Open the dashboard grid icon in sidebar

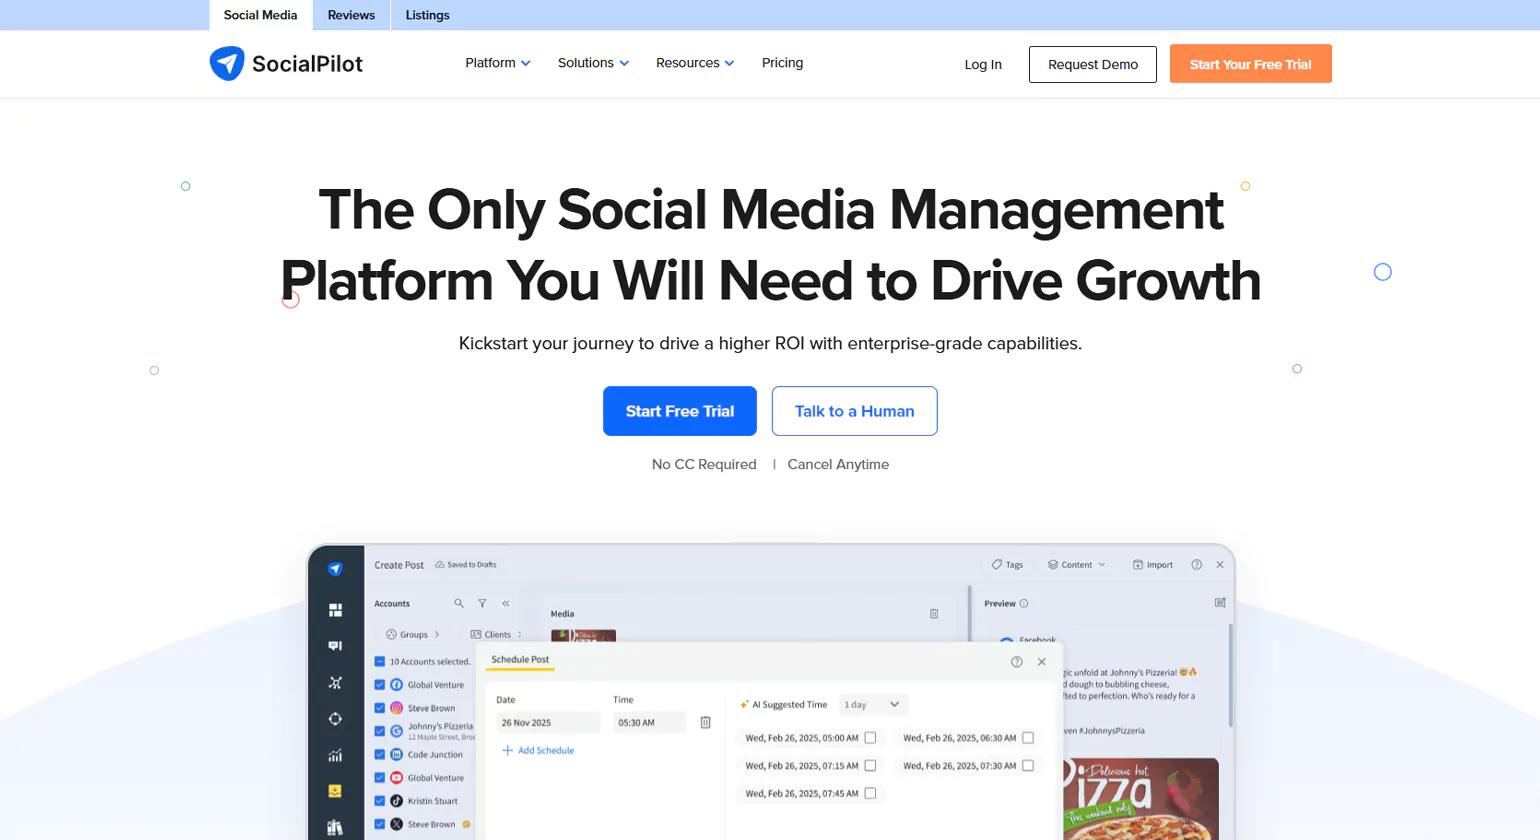(335, 609)
